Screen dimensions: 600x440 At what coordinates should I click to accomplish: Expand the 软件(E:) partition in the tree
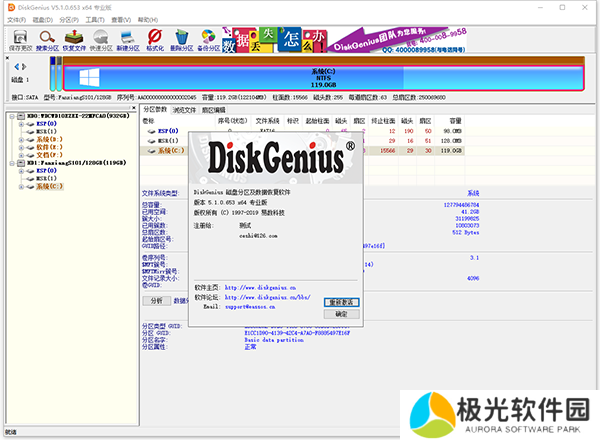tap(21, 147)
